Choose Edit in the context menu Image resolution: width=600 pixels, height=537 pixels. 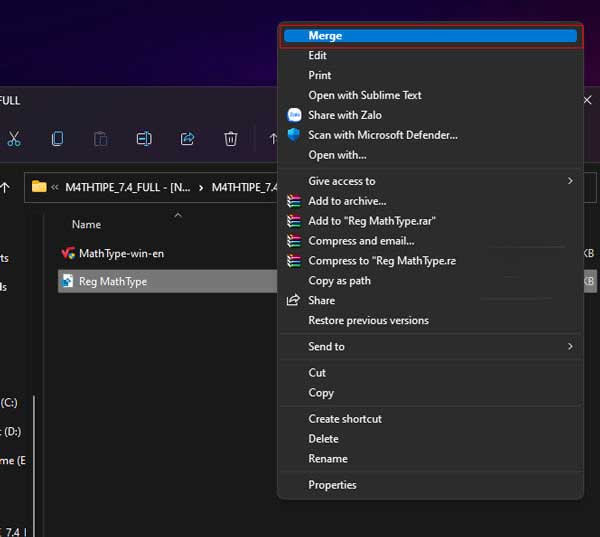point(430,55)
